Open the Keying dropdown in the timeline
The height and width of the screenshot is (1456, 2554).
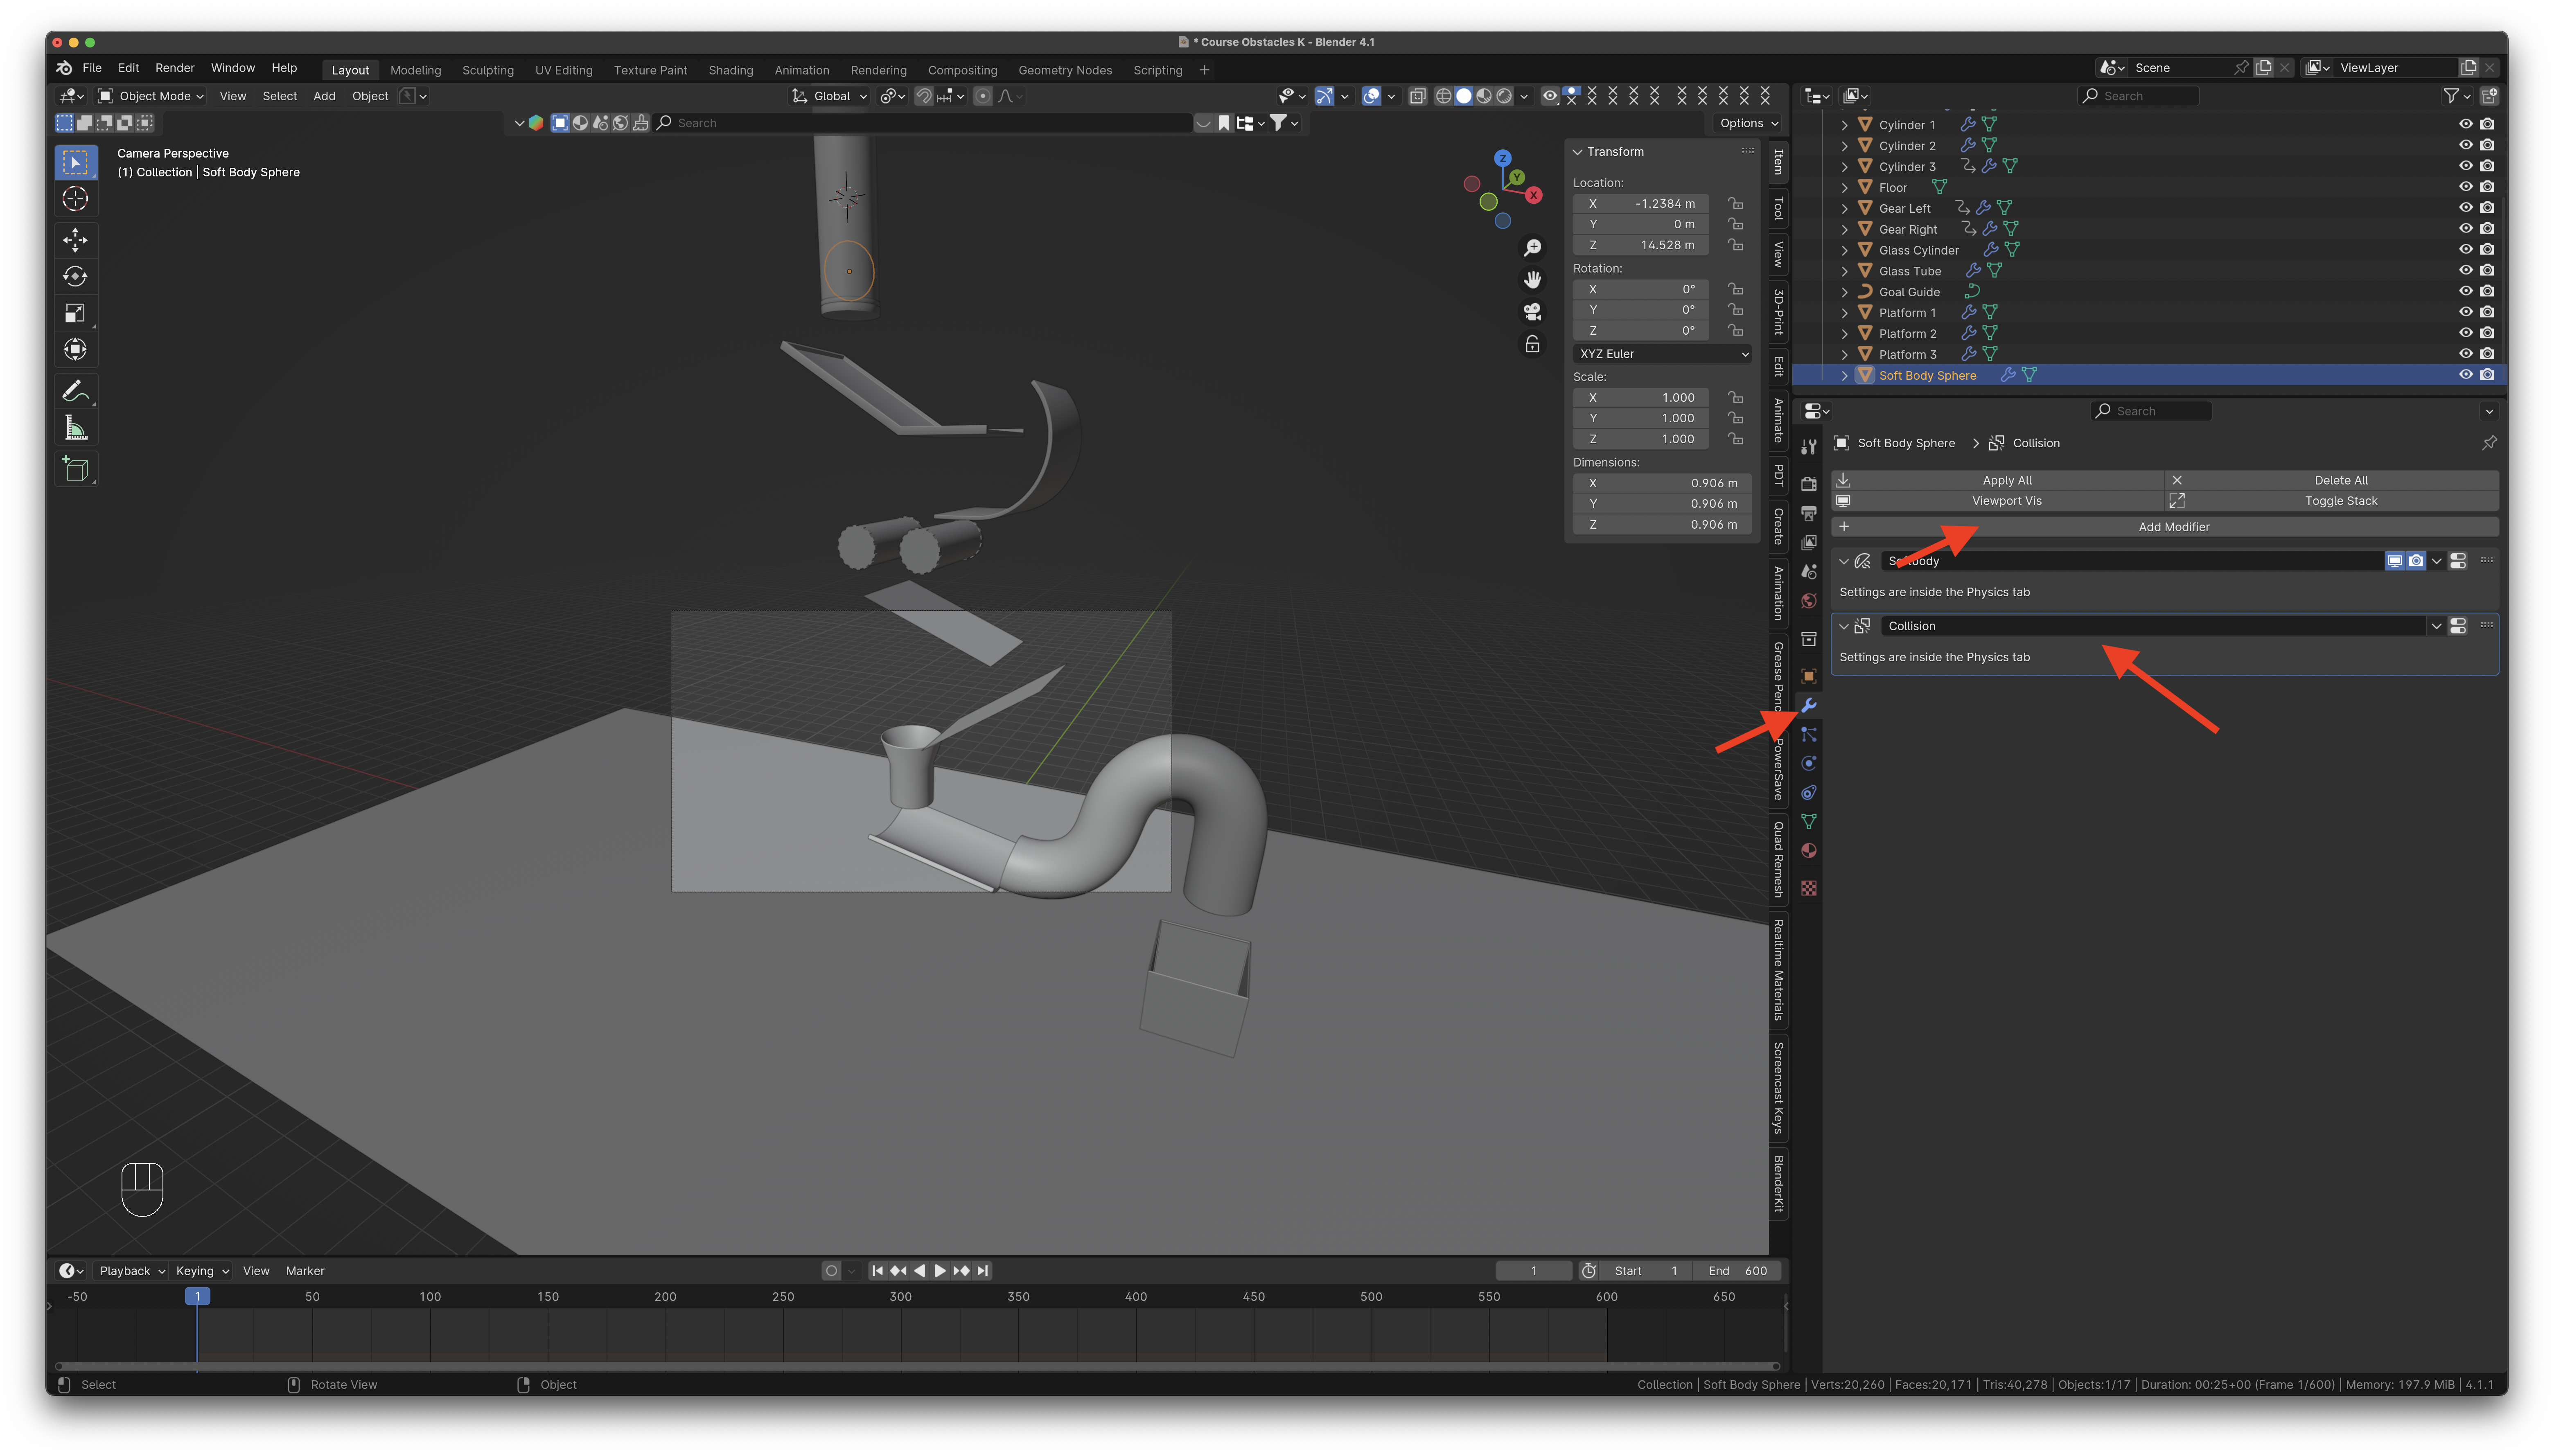(x=202, y=1271)
